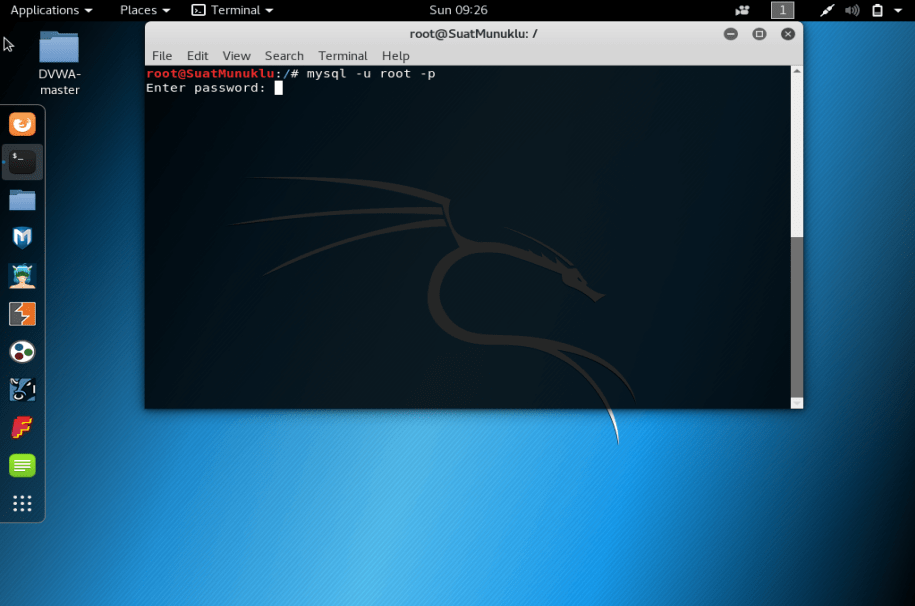
Task: Open Faraday red F icon in dock
Action: click(x=22, y=427)
